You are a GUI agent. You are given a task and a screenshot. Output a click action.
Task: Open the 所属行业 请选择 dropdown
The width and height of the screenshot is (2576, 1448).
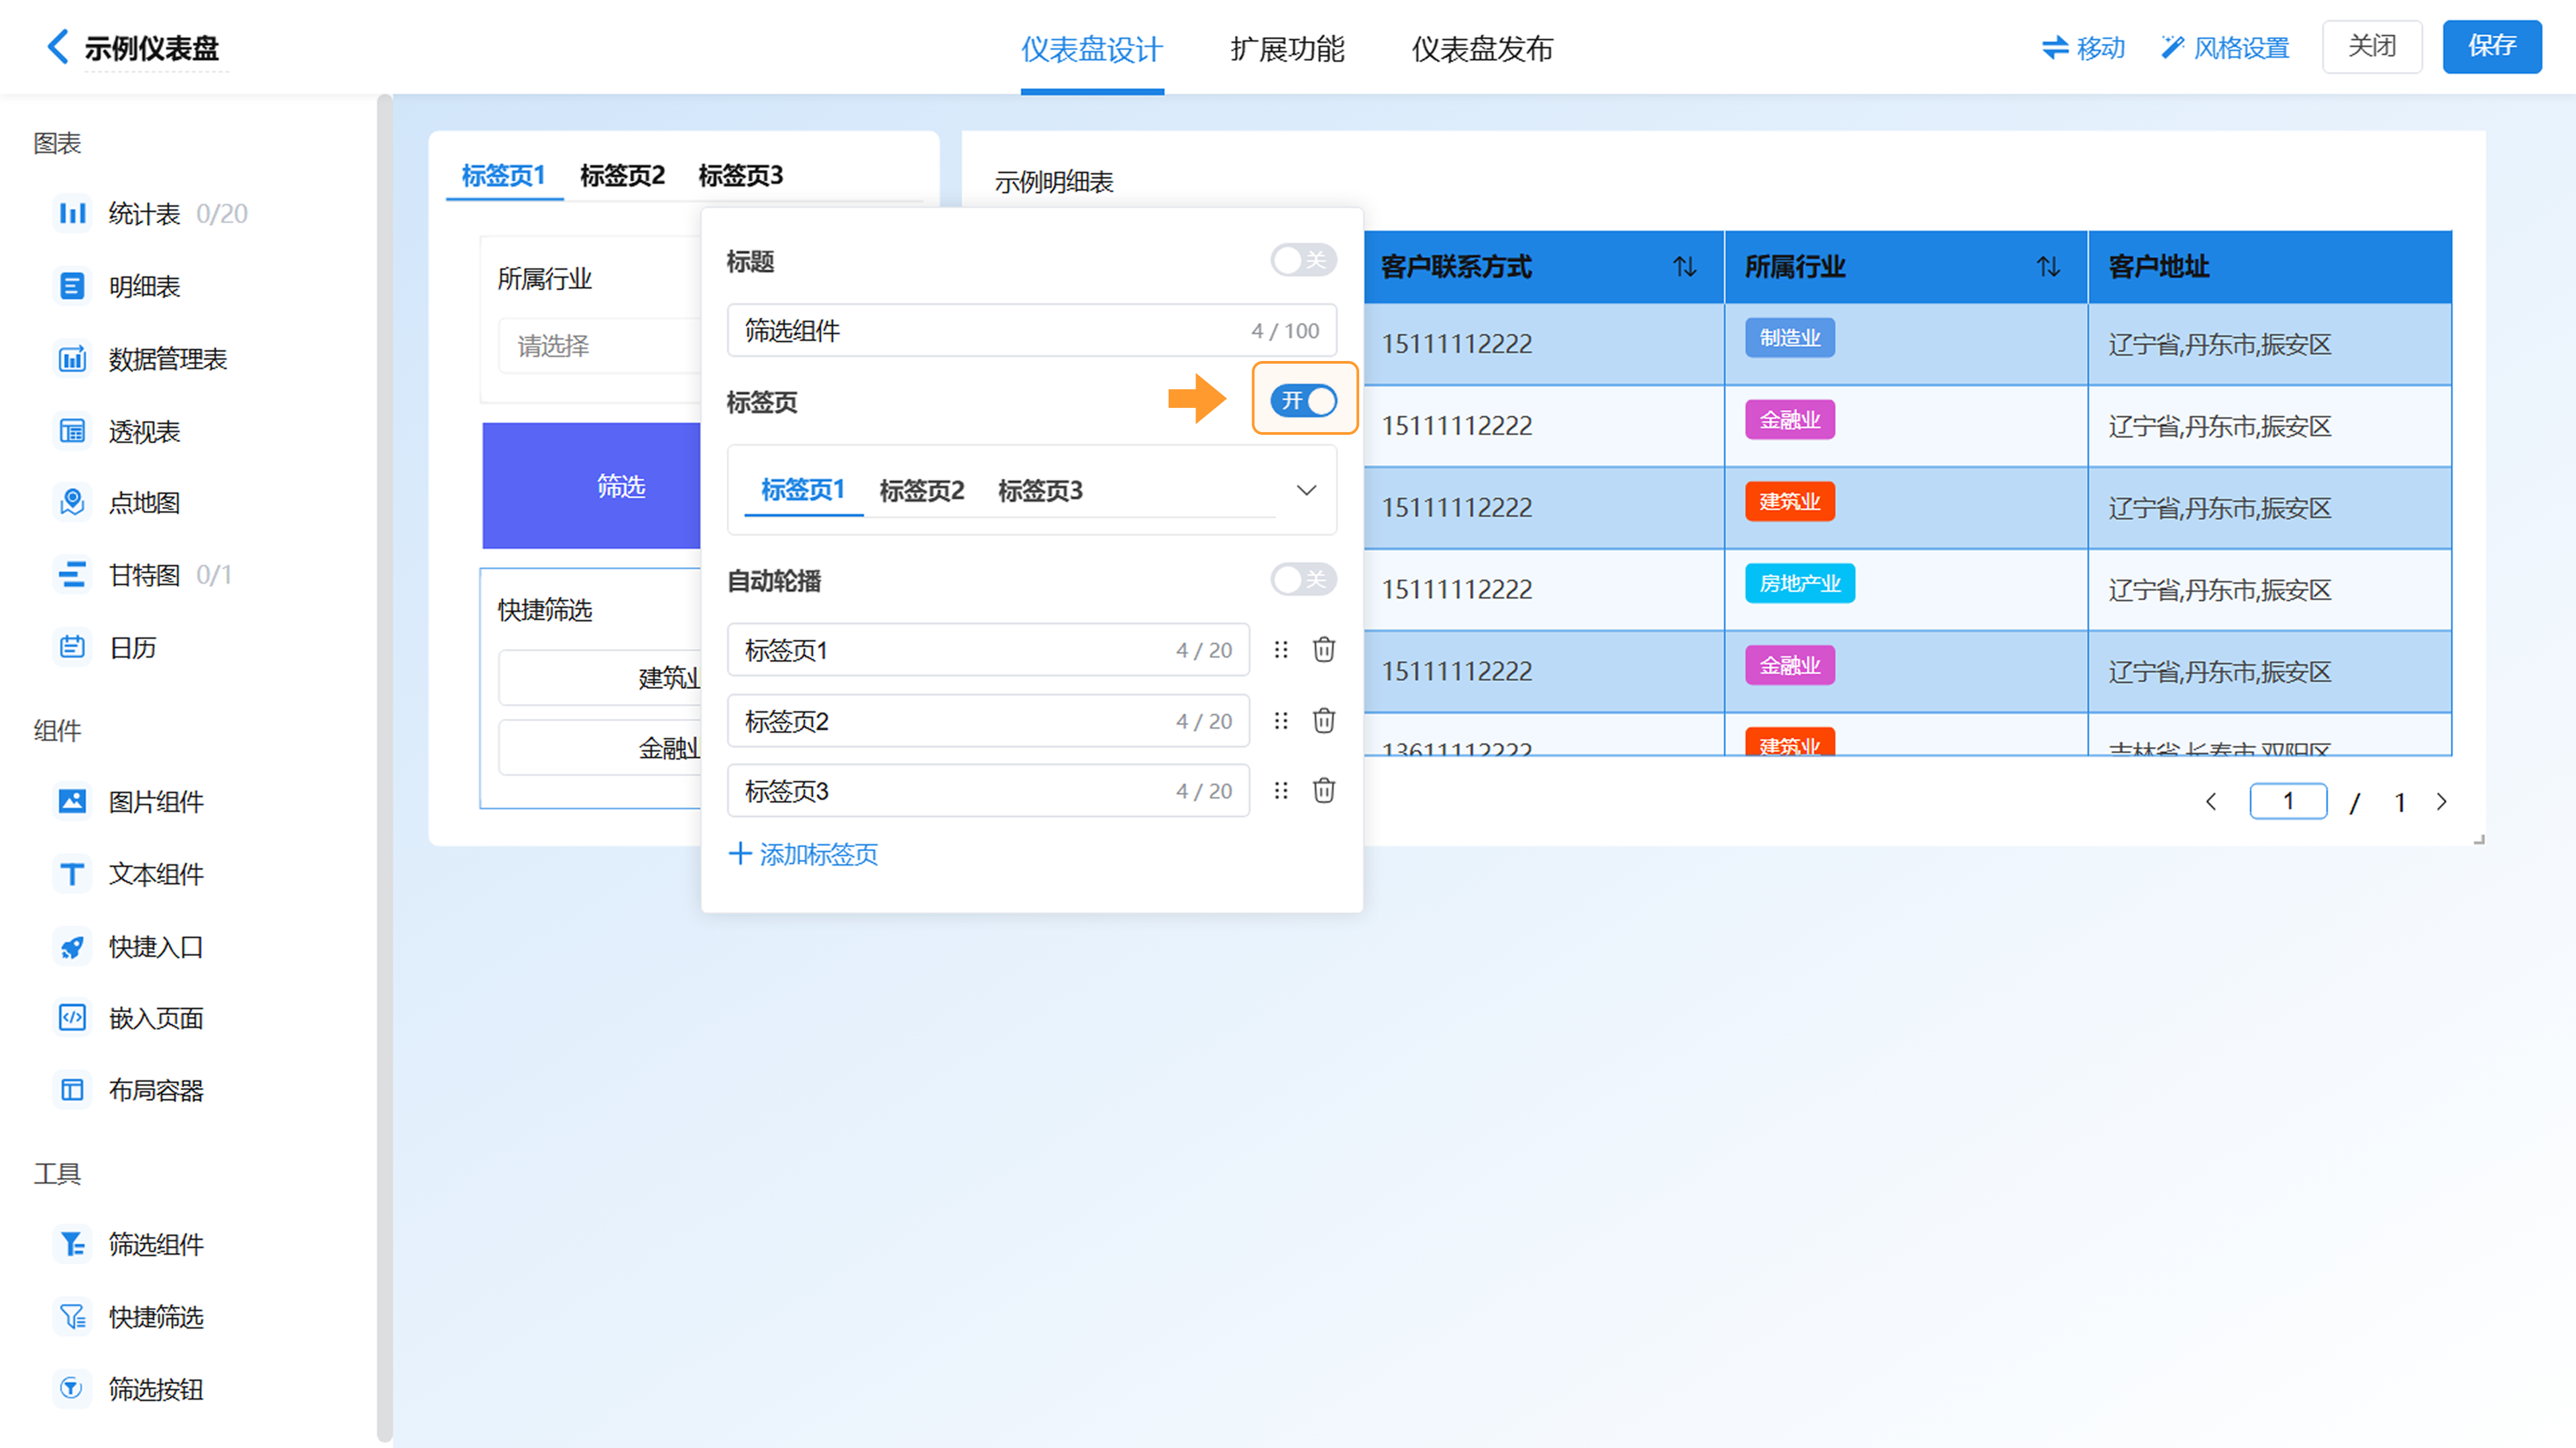coord(600,346)
